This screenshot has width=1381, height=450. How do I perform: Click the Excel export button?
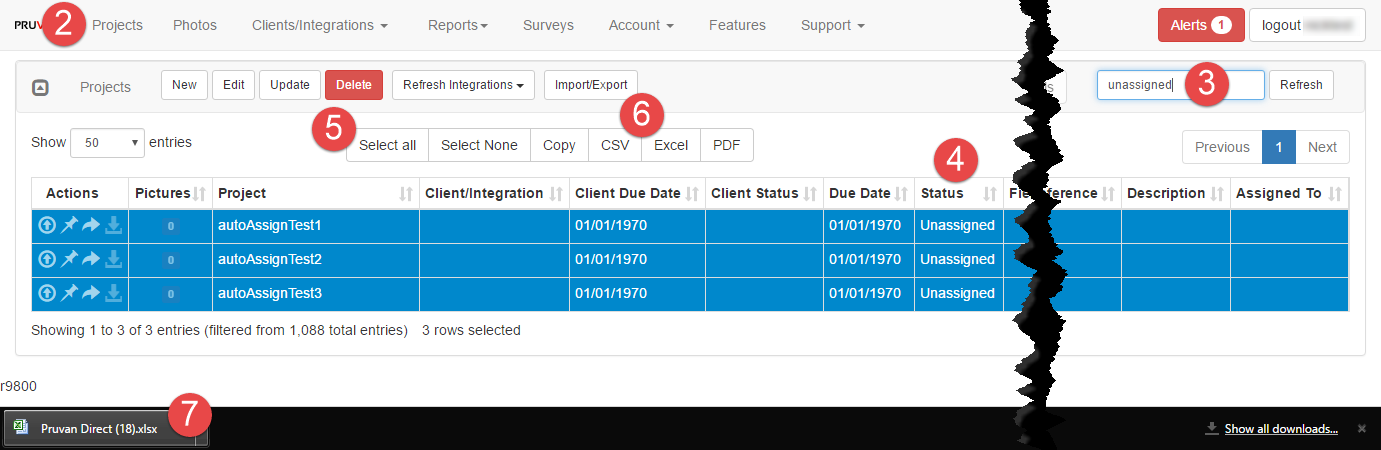[x=671, y=145]
